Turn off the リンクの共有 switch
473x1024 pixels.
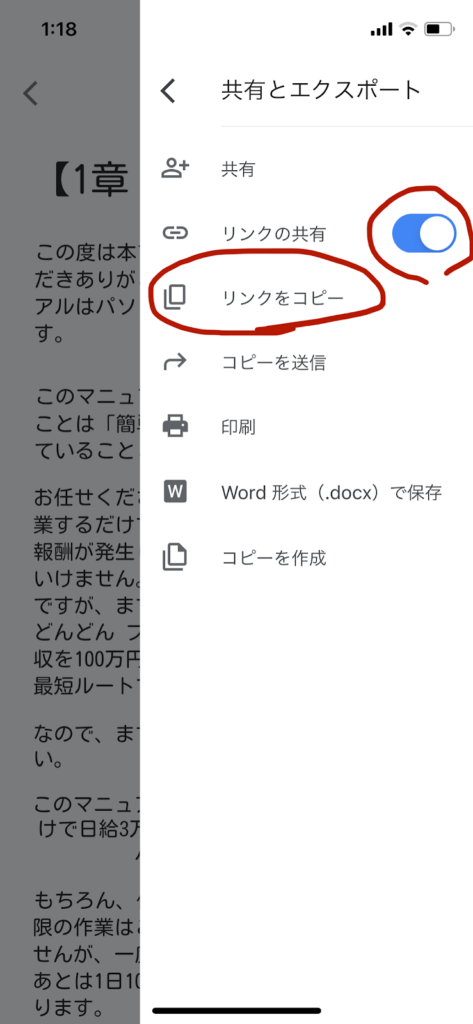[424, 233]
